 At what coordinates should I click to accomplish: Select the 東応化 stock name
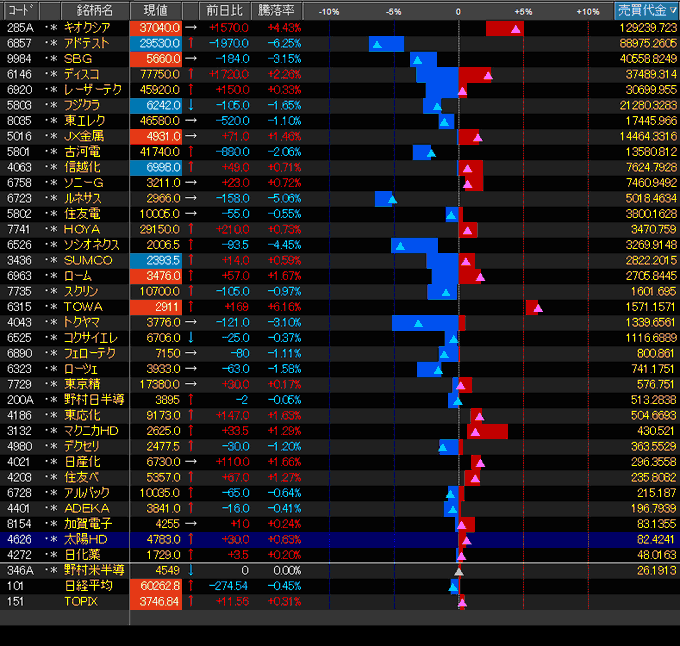click(82, 415)
